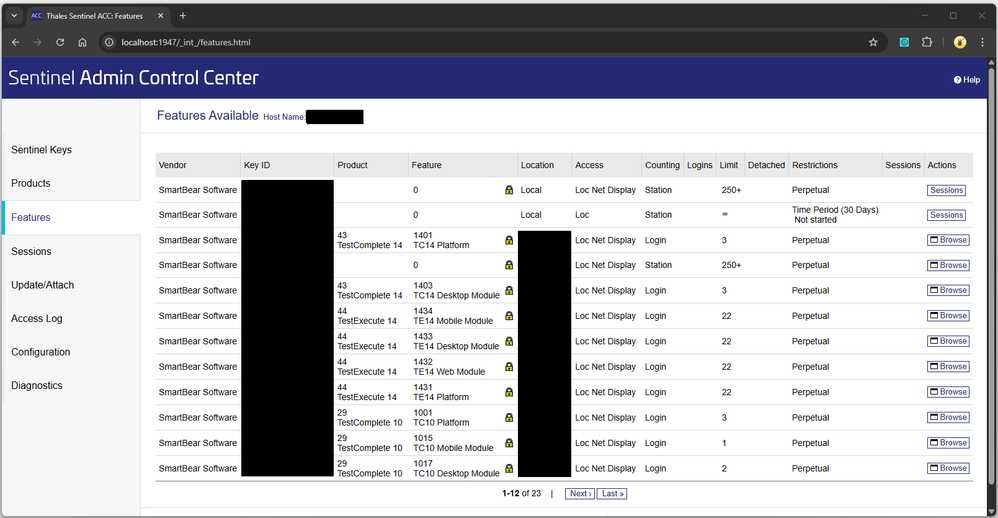998x518 pixels.
Task: Click the lock icon for TE14 Mobile Module
Action: (x=509, y=316)
